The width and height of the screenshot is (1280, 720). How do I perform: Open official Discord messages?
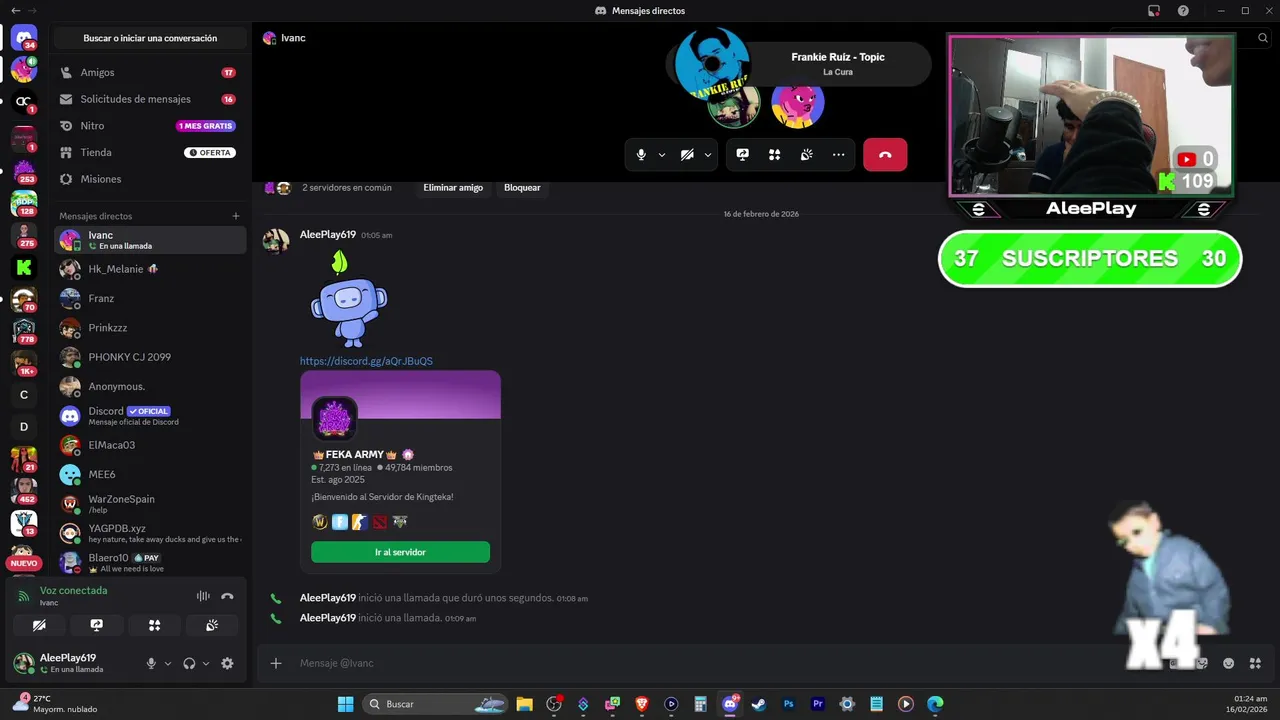click(x=150, y=416)
